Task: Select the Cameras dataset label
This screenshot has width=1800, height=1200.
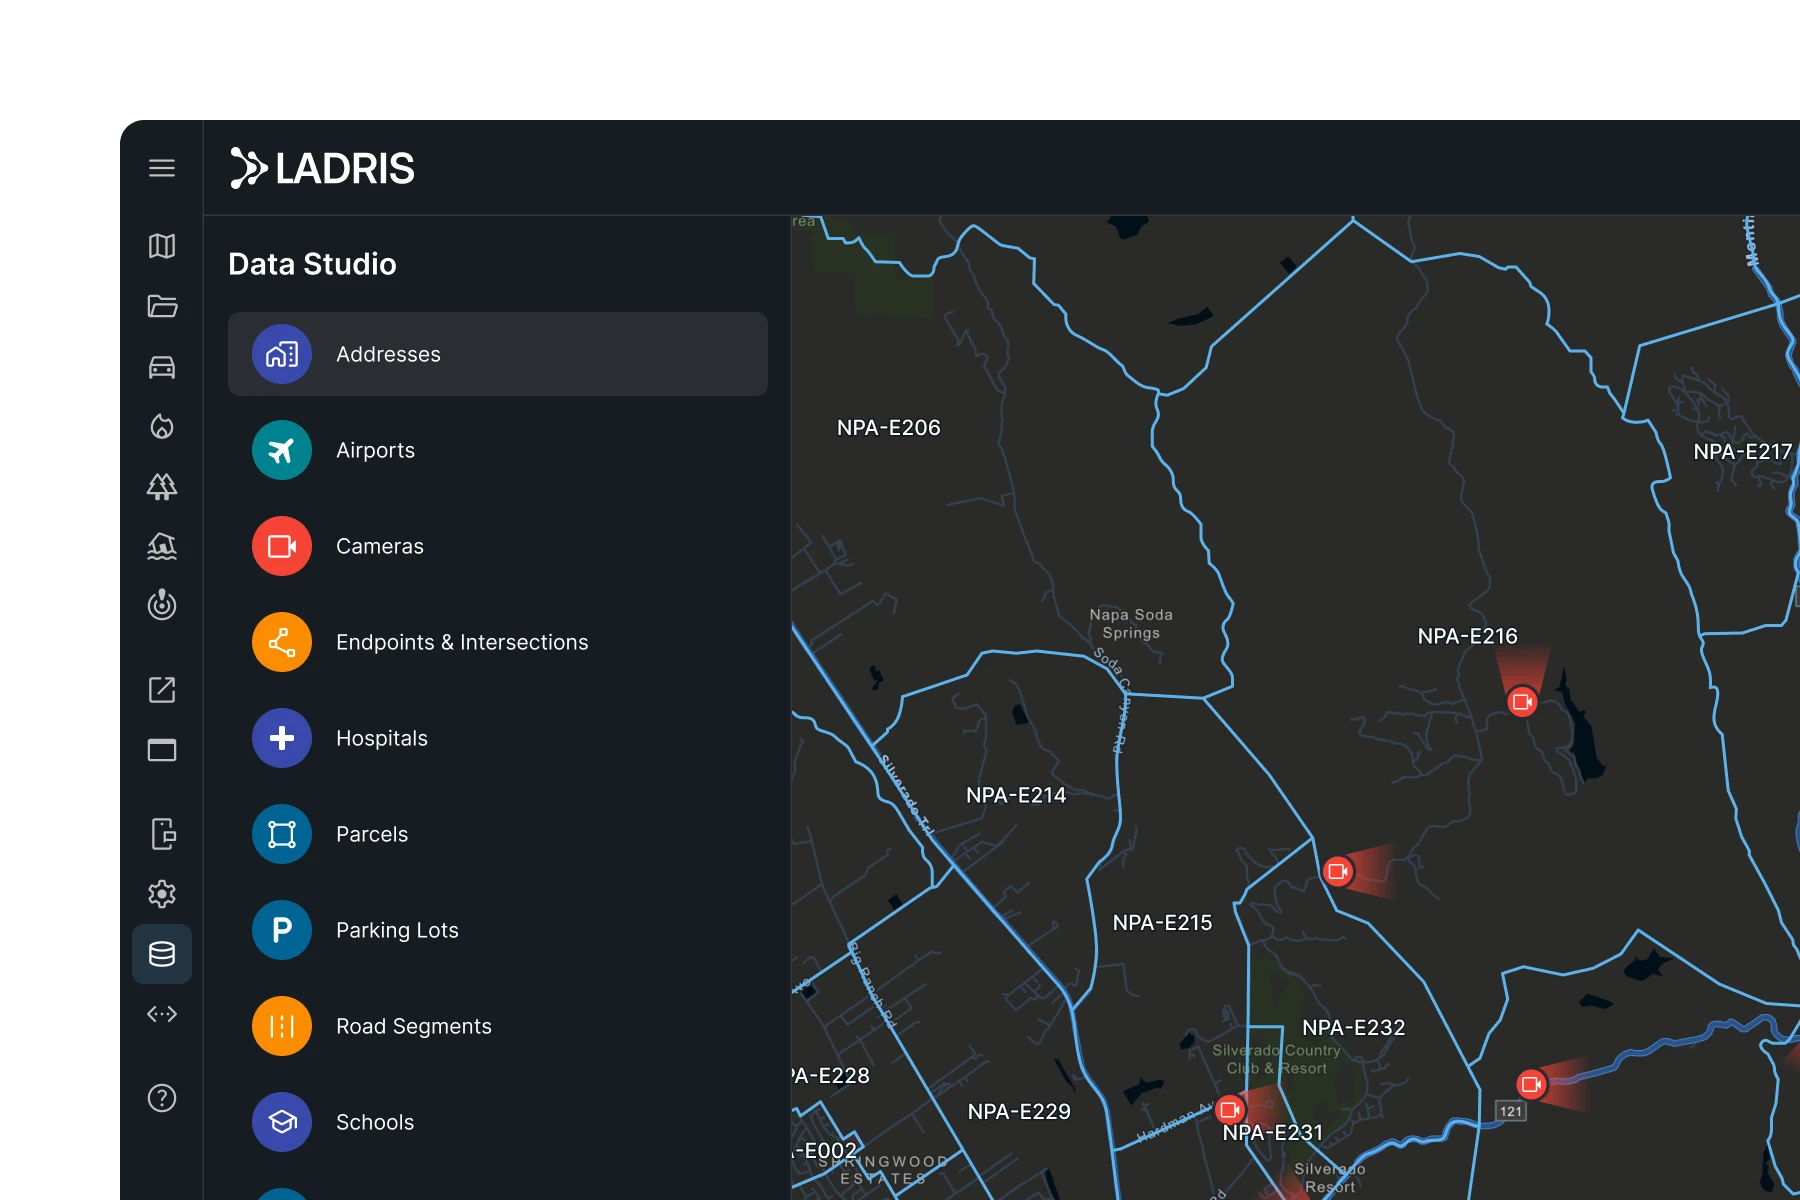Action: click(380, 546)
